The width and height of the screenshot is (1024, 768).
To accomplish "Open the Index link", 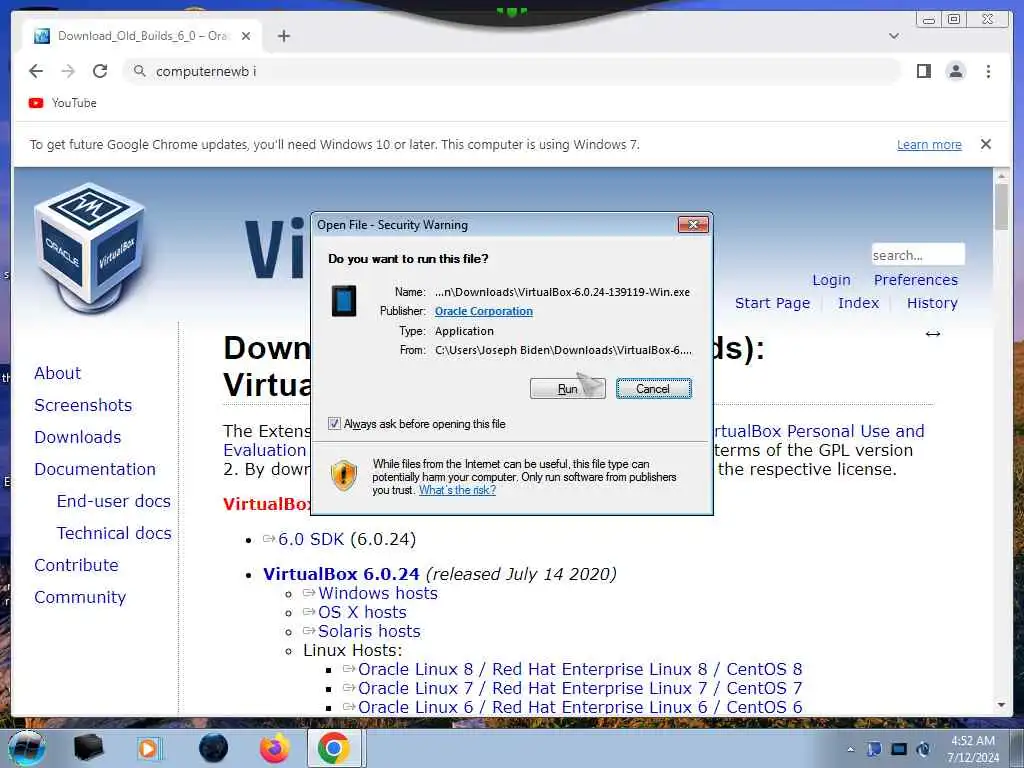I will [858, 303].
